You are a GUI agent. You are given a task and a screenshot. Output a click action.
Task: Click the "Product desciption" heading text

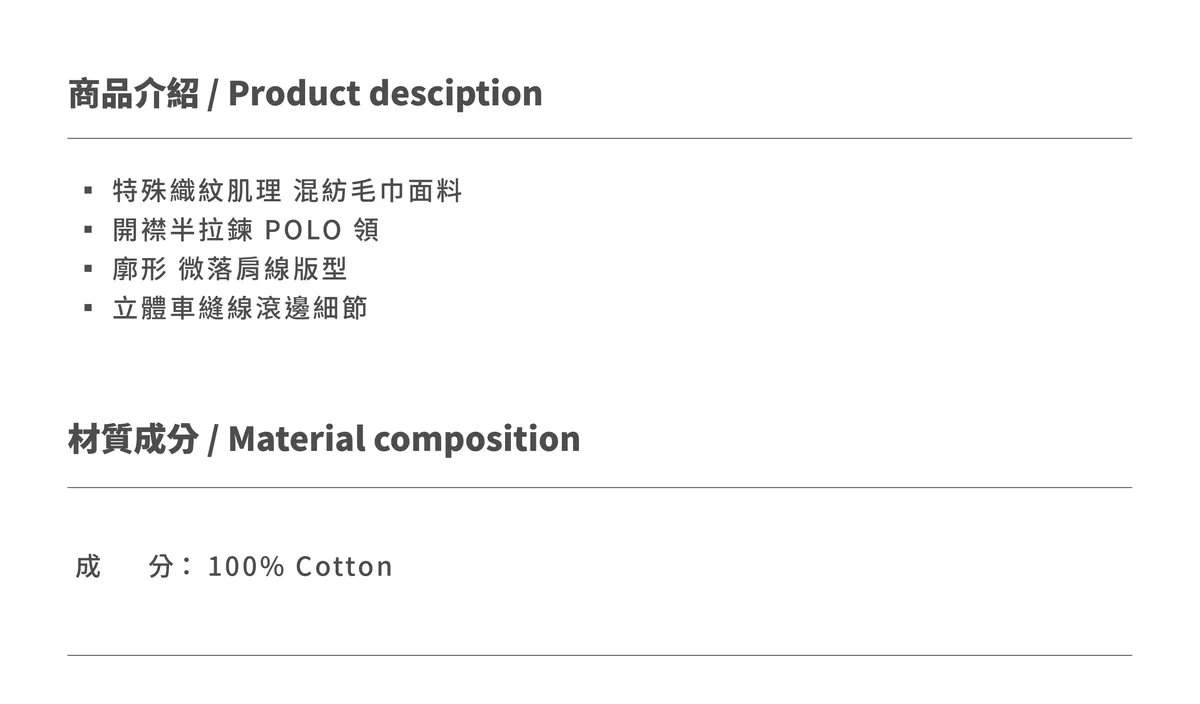(x=385, y=93)
